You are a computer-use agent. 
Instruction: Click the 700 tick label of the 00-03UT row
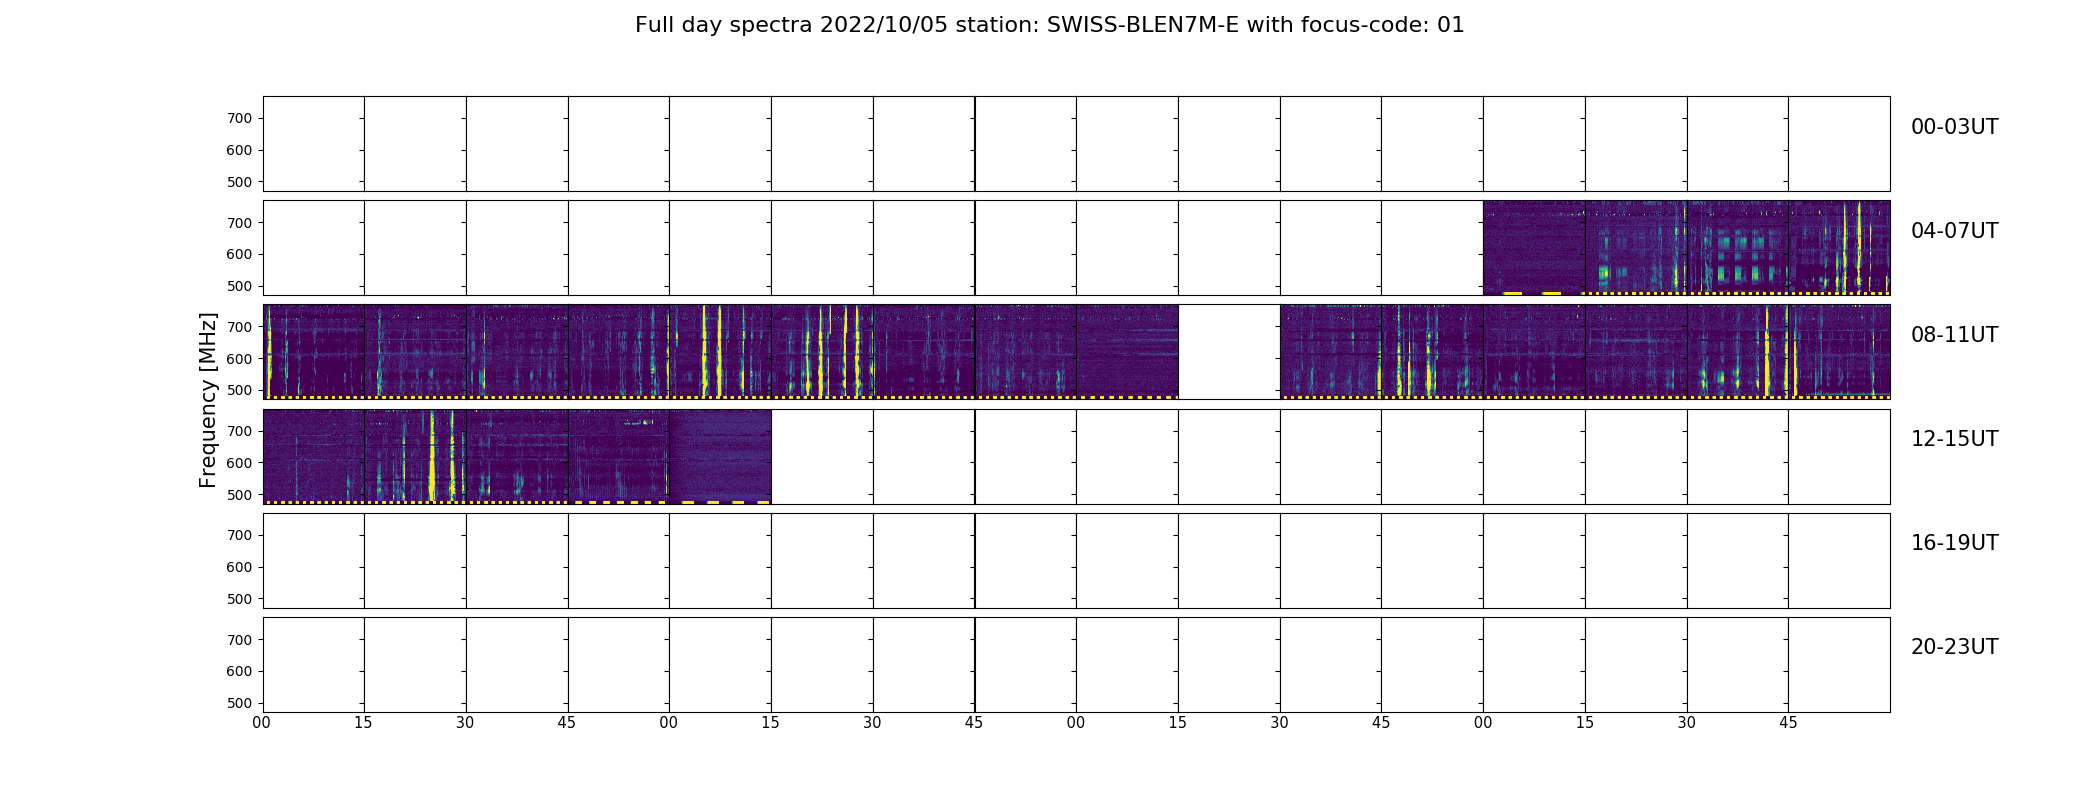(x=239, y=118)
